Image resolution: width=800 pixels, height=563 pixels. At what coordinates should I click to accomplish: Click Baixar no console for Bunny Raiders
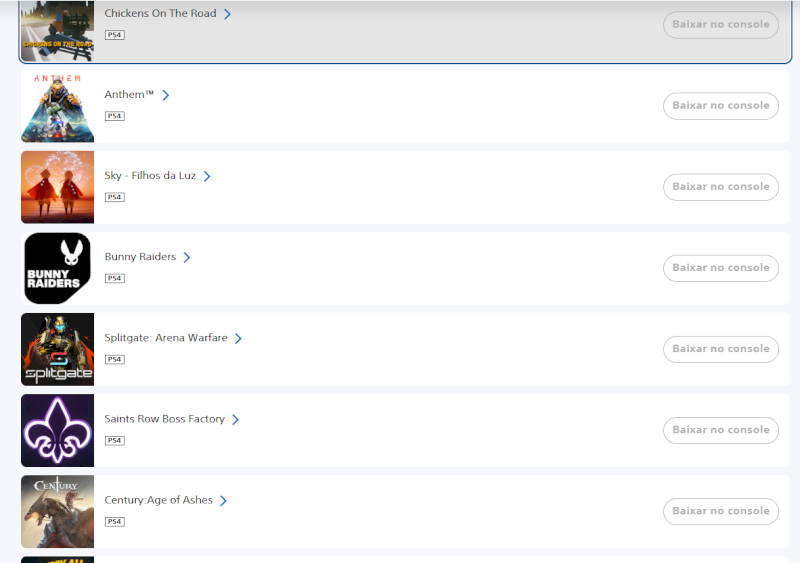tap(721, 268)
